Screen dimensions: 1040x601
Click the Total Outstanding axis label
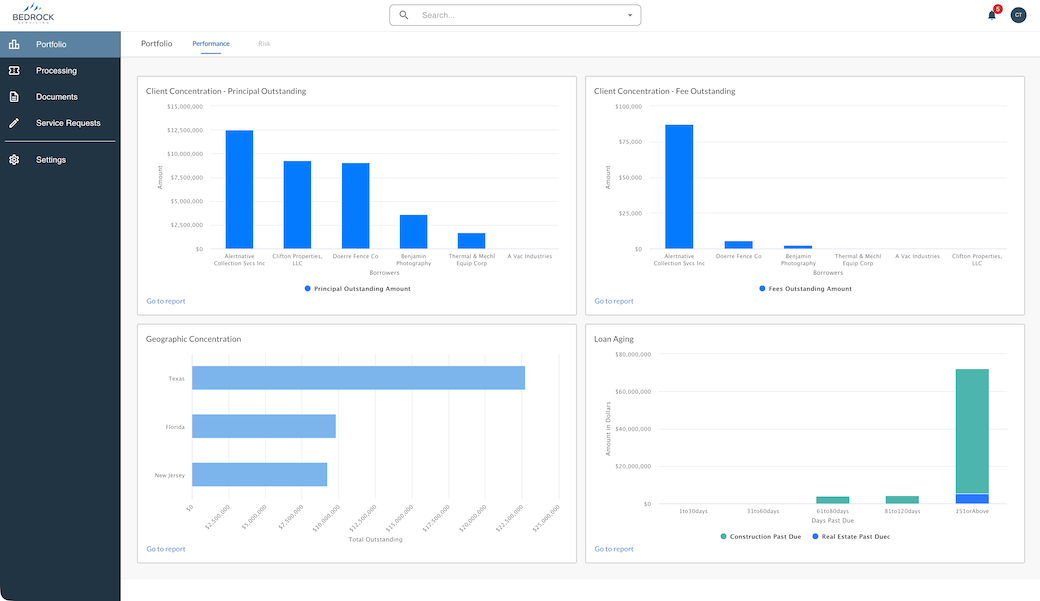click(x=375, y=539)
